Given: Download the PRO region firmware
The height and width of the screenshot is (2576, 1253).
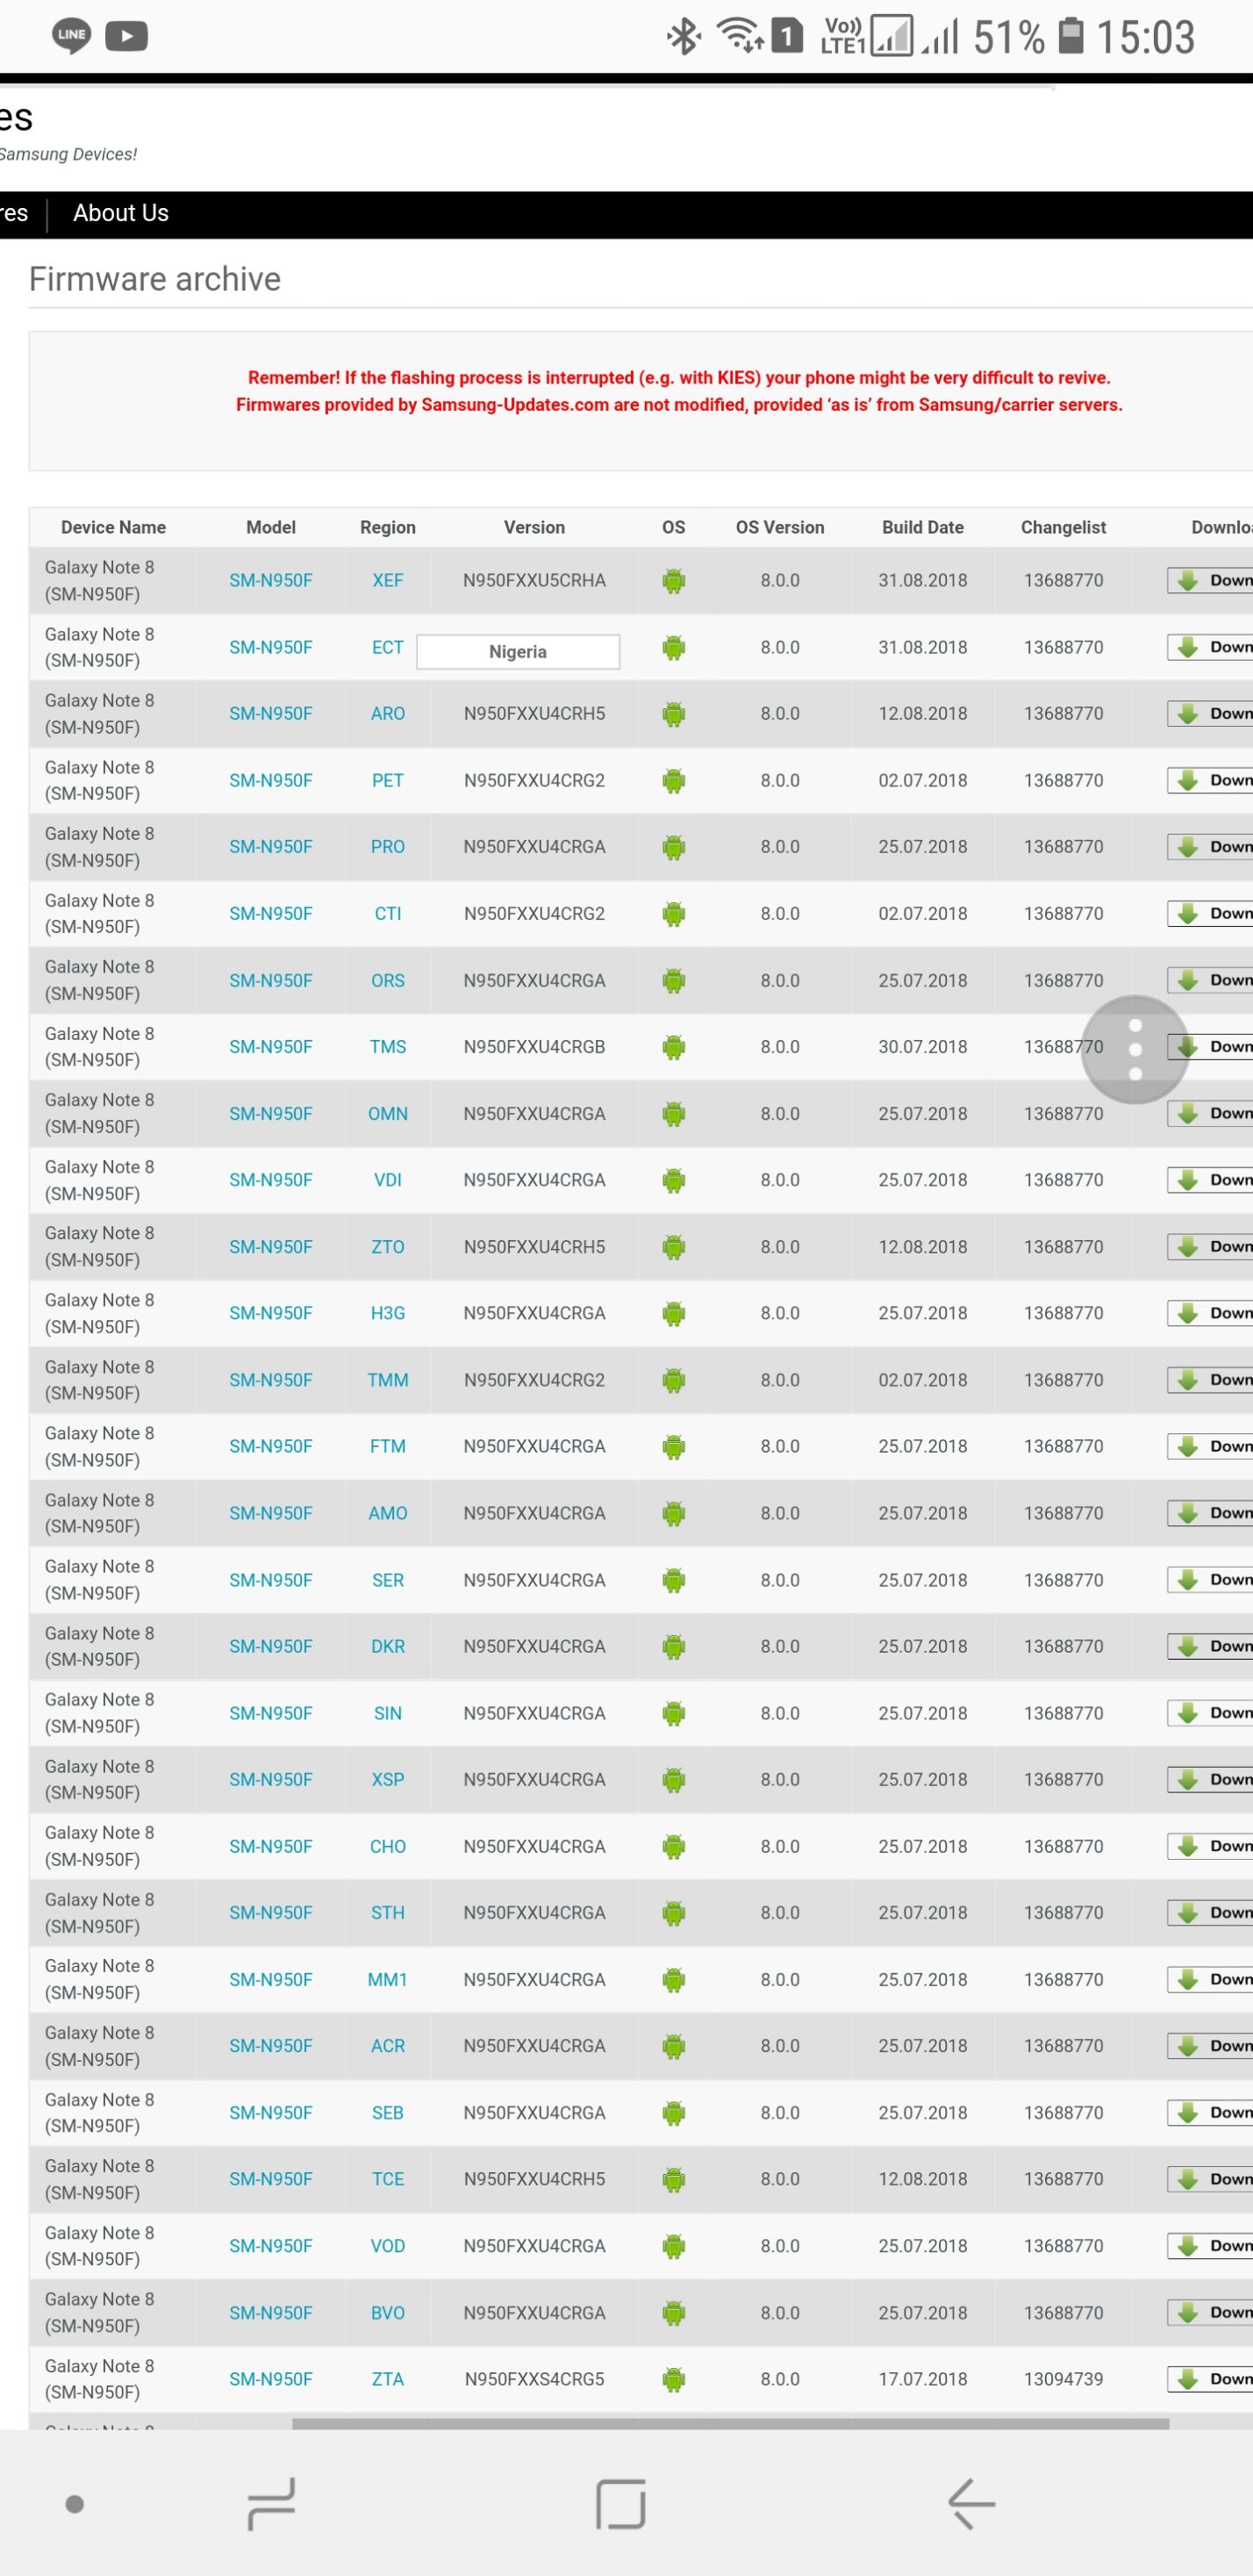Looking at the screenshot, I should (1210, 847).
